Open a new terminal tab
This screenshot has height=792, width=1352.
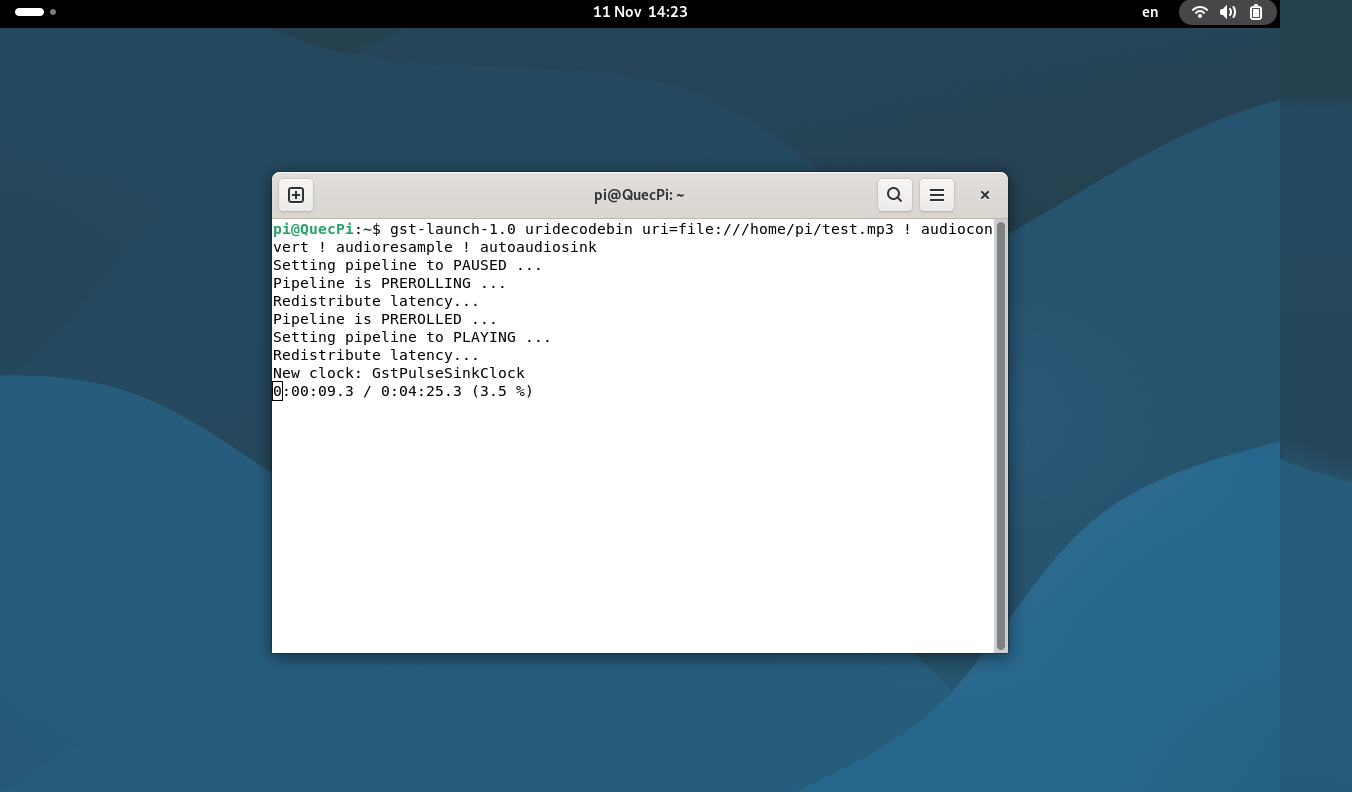tap(296, 195)
